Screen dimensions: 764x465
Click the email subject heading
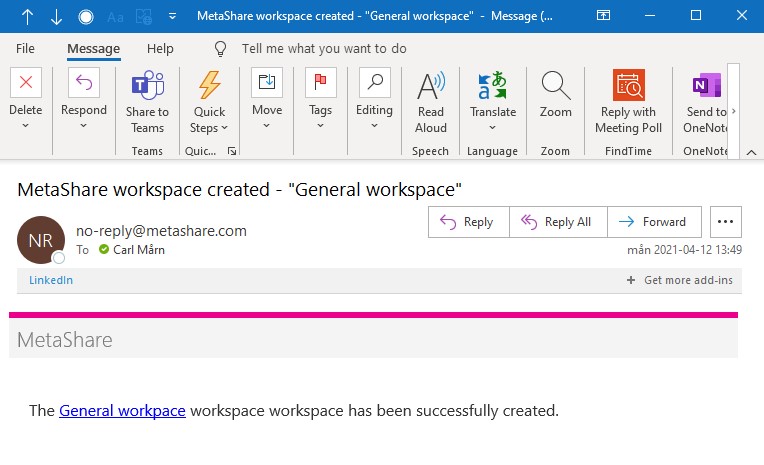[x=239, y=190]
